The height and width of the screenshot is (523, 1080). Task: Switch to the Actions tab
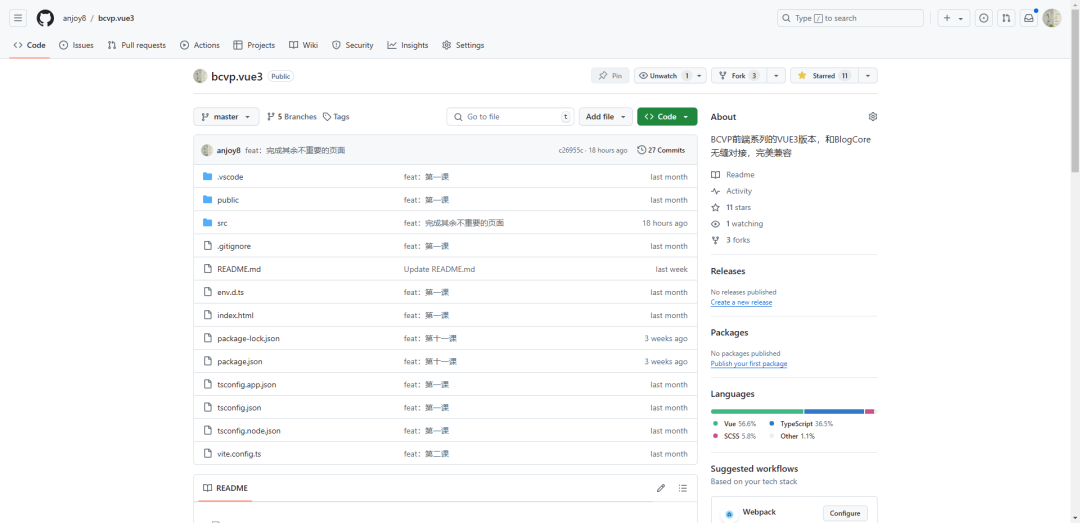pos(200,45)
